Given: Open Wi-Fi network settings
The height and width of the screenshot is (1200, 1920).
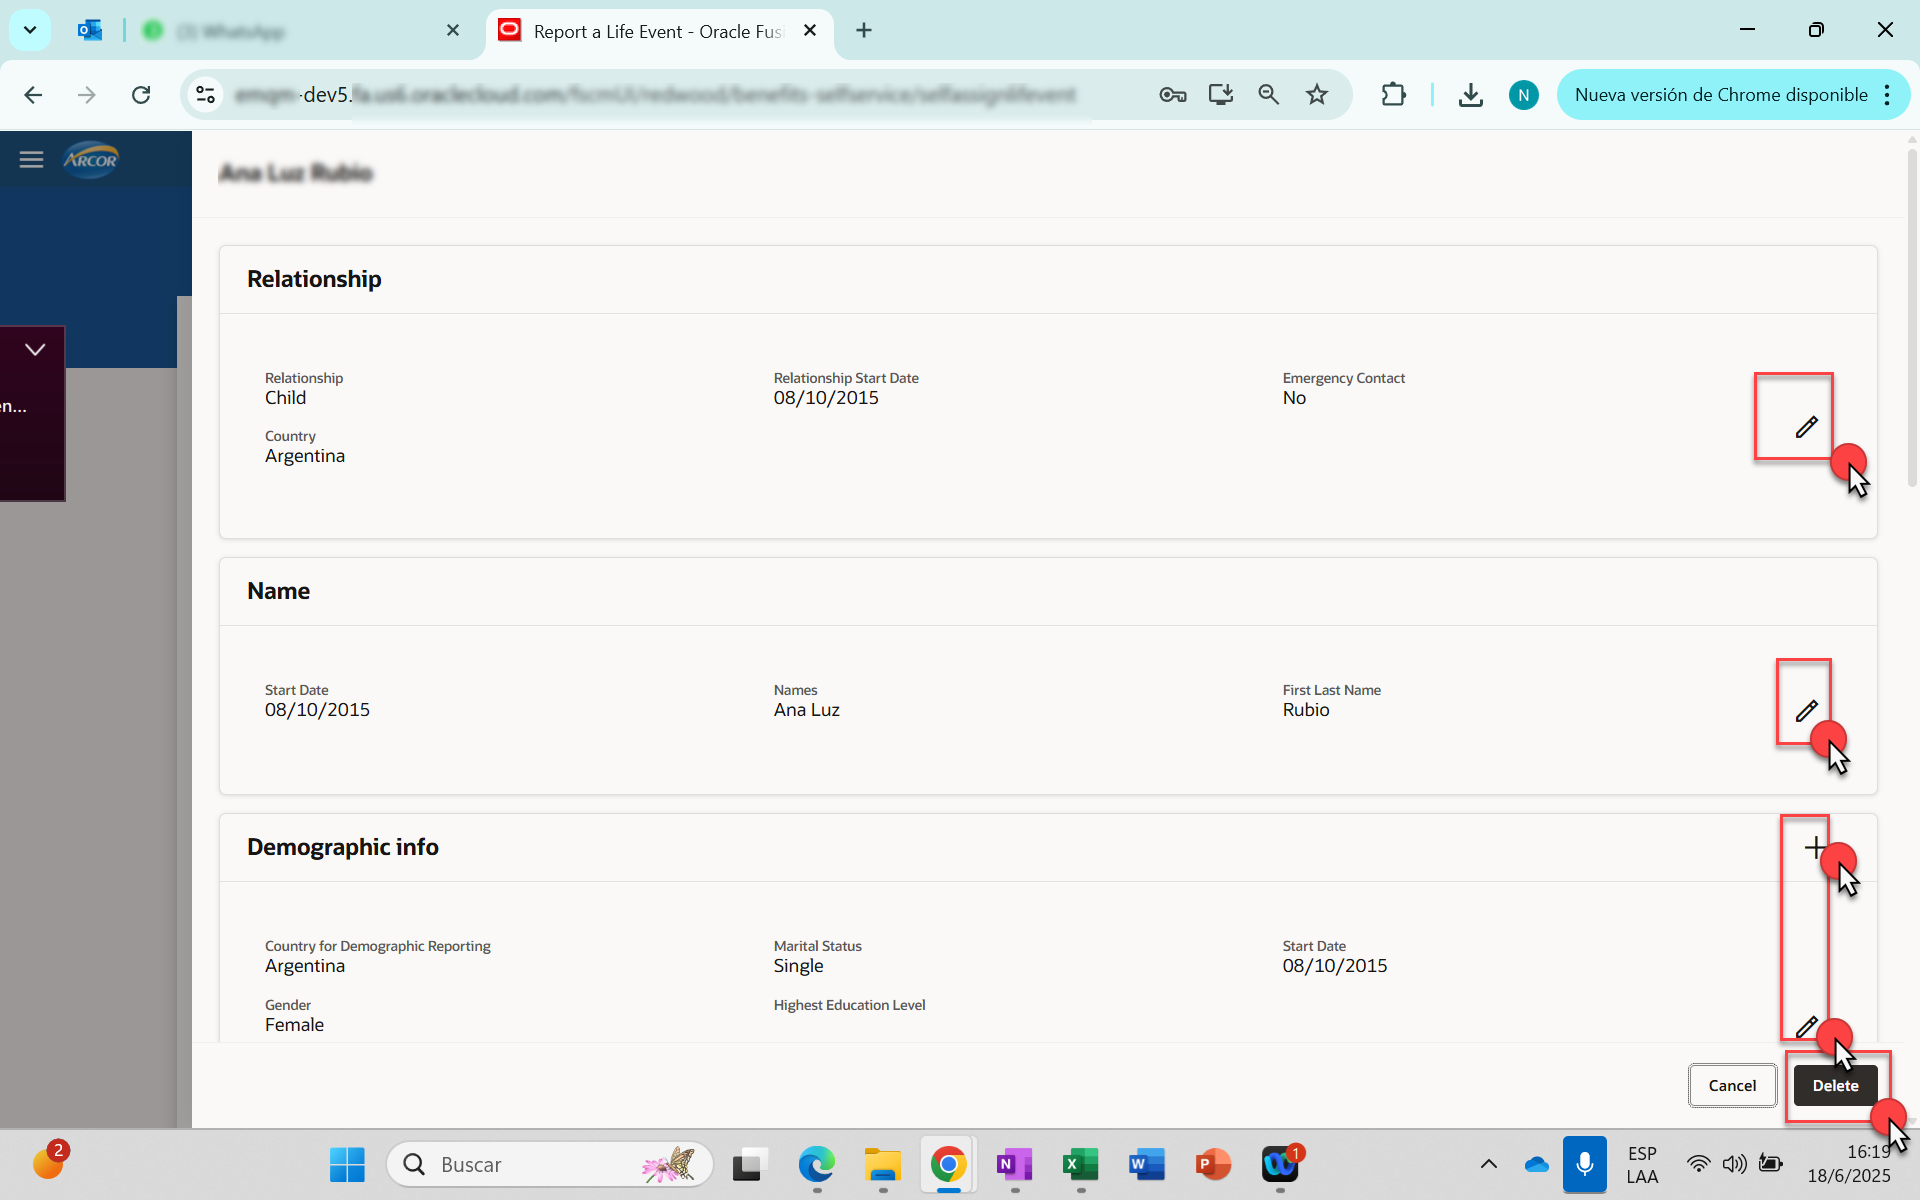Looking at the screenshot, I should [x=1698, y=1164].
